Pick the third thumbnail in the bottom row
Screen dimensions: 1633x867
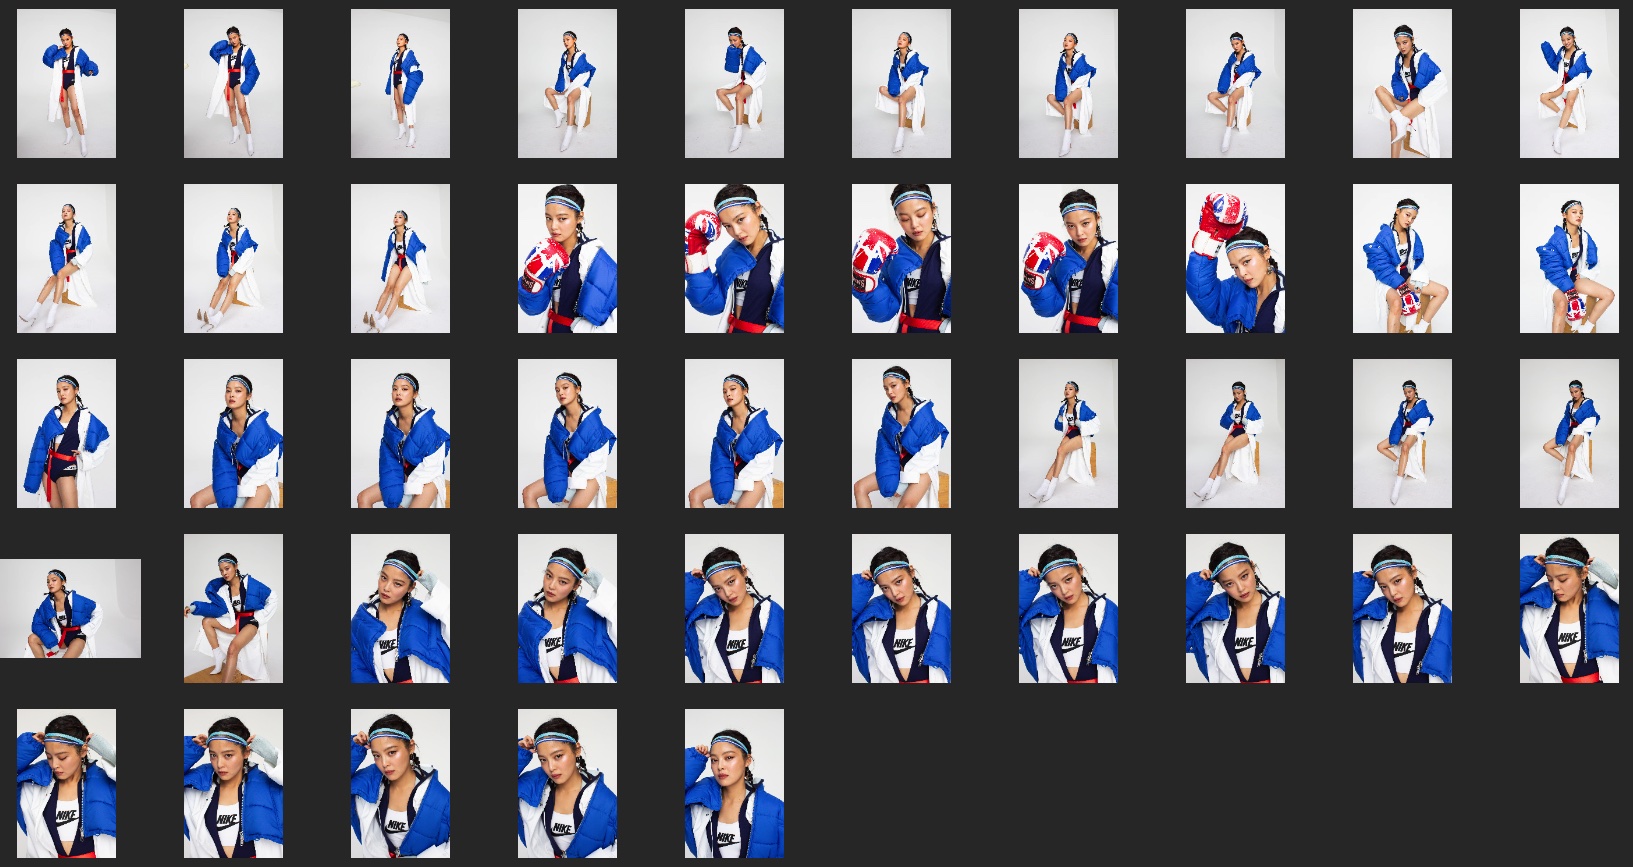(400, 784)
